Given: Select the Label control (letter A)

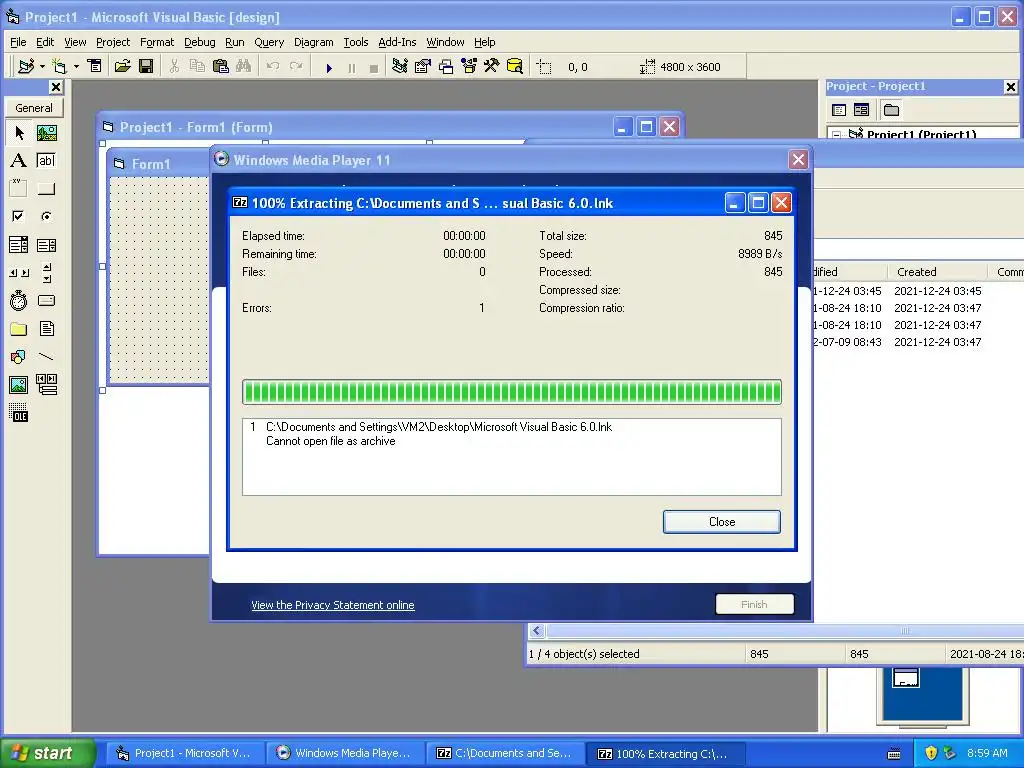Looking at the screenshot, I should pyautogui.click(x=19, y=161).
